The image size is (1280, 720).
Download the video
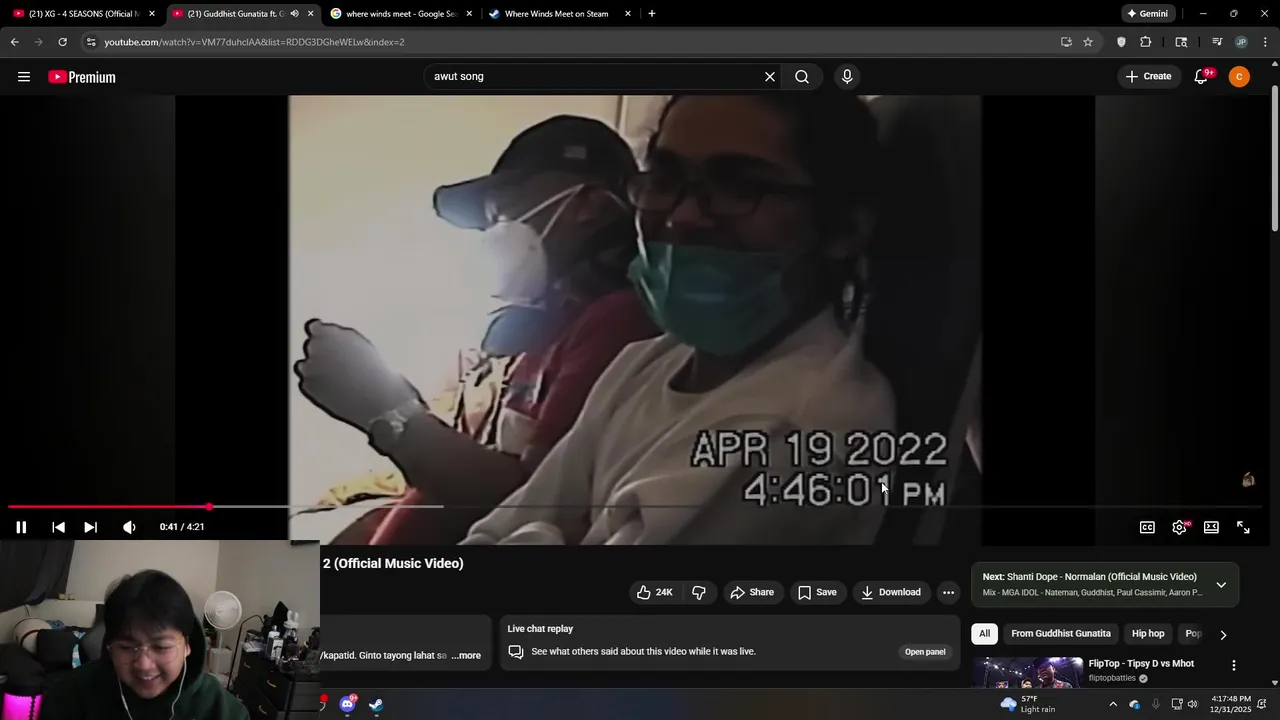[x=891, y=592]
